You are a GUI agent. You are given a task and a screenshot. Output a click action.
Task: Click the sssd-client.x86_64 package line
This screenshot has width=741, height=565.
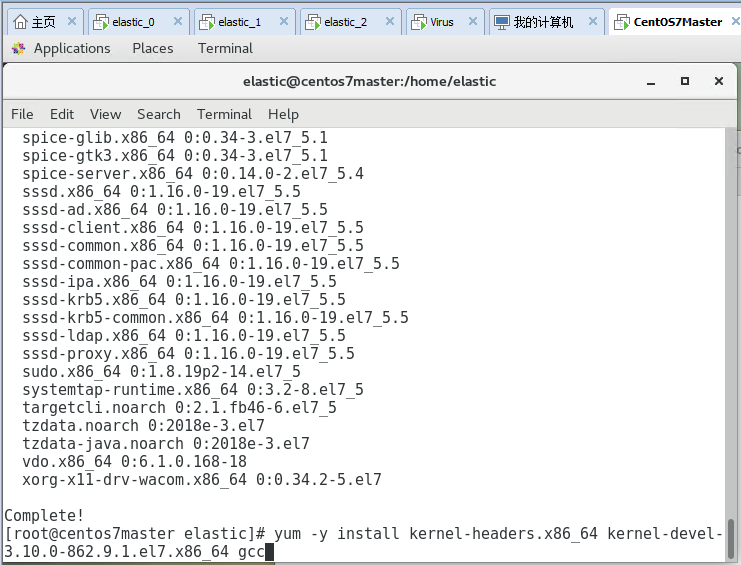click(193, 227)
